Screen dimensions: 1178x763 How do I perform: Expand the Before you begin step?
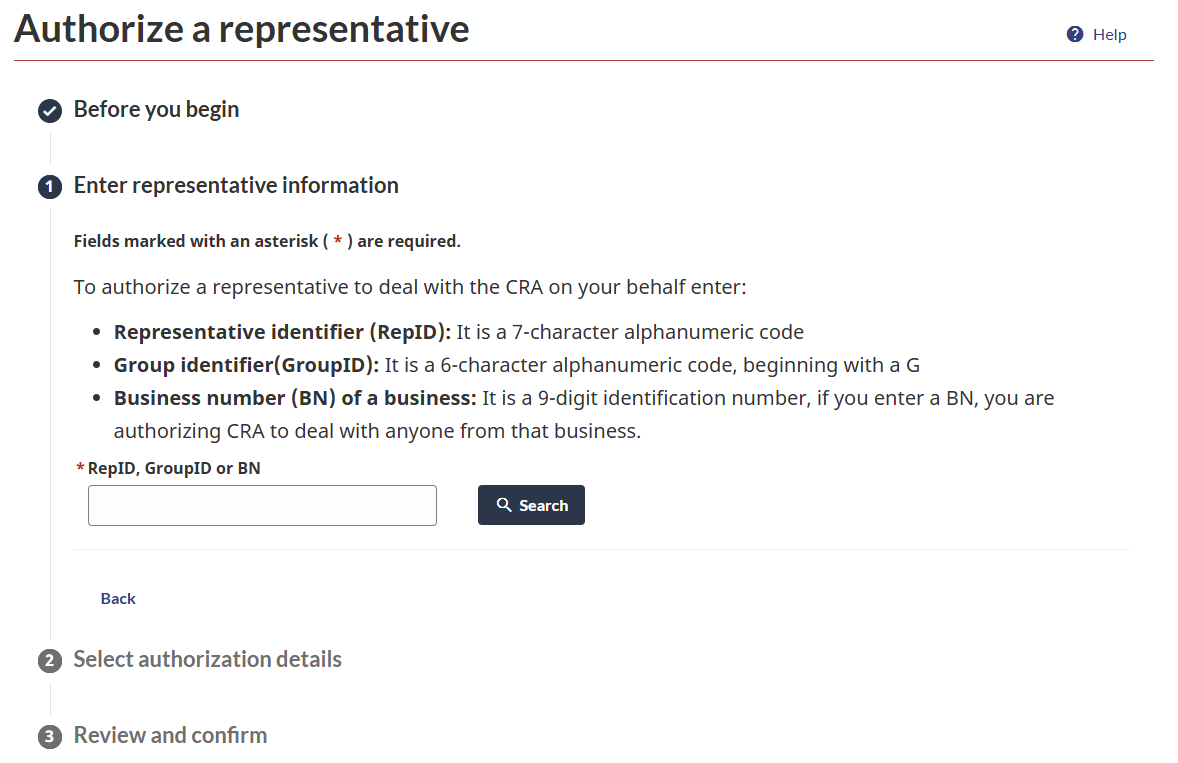[x=156, y=109]
